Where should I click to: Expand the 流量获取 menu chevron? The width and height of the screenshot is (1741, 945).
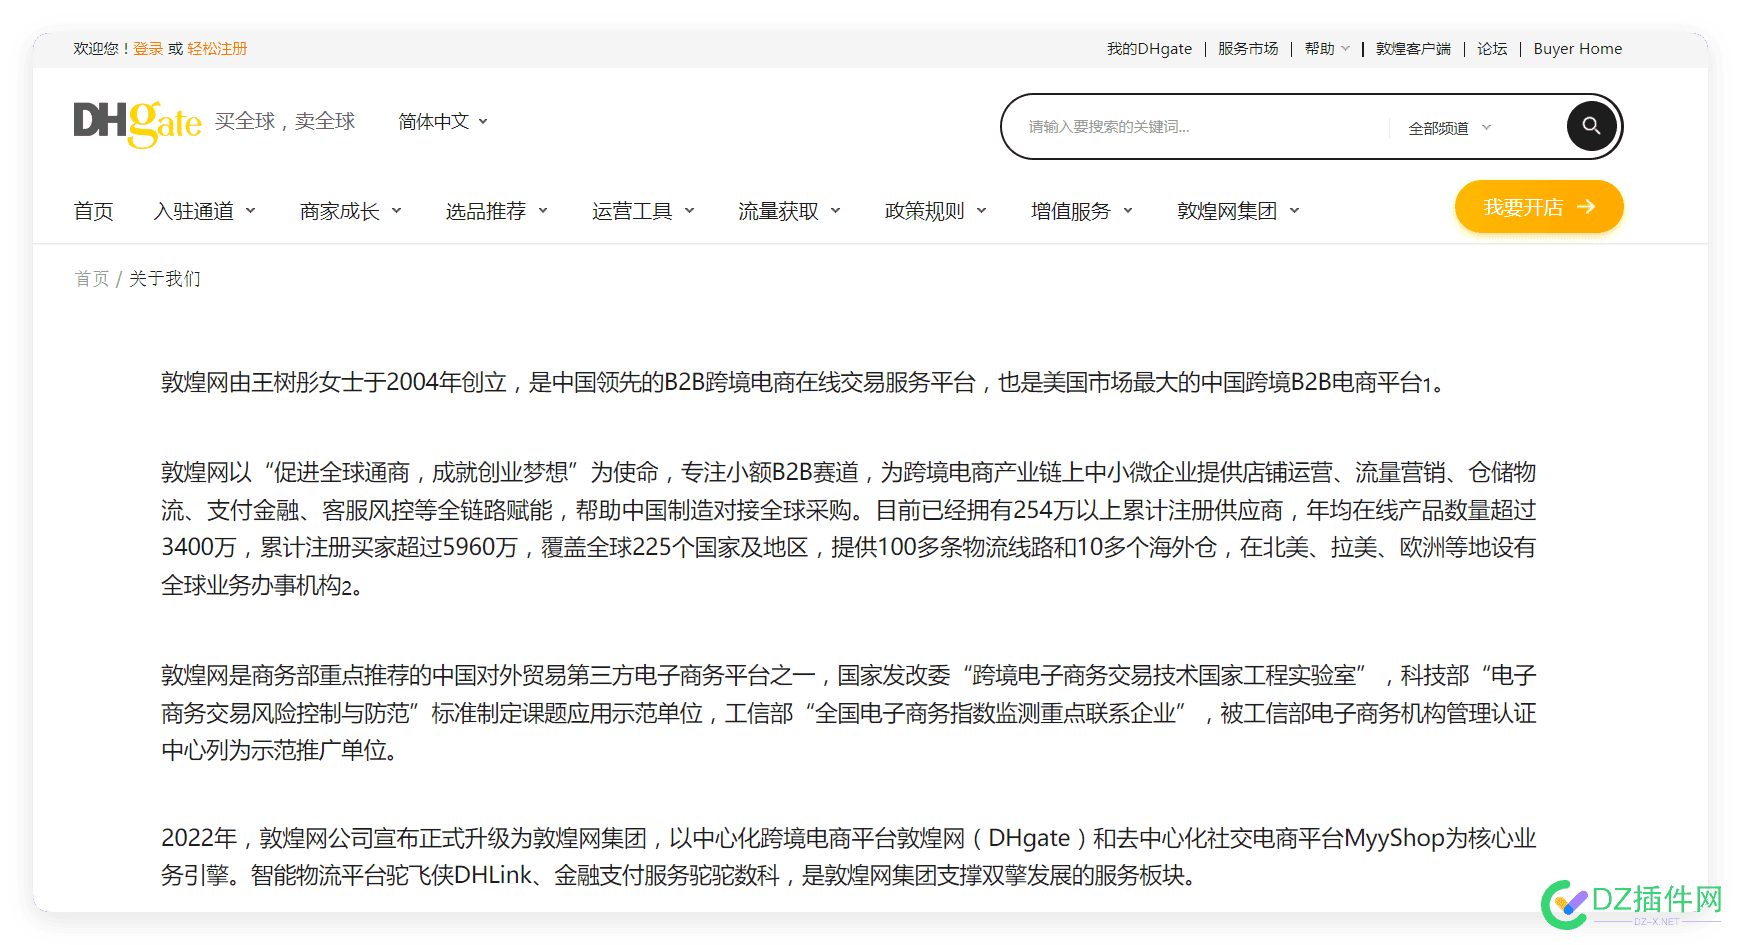tap(836, 211)
